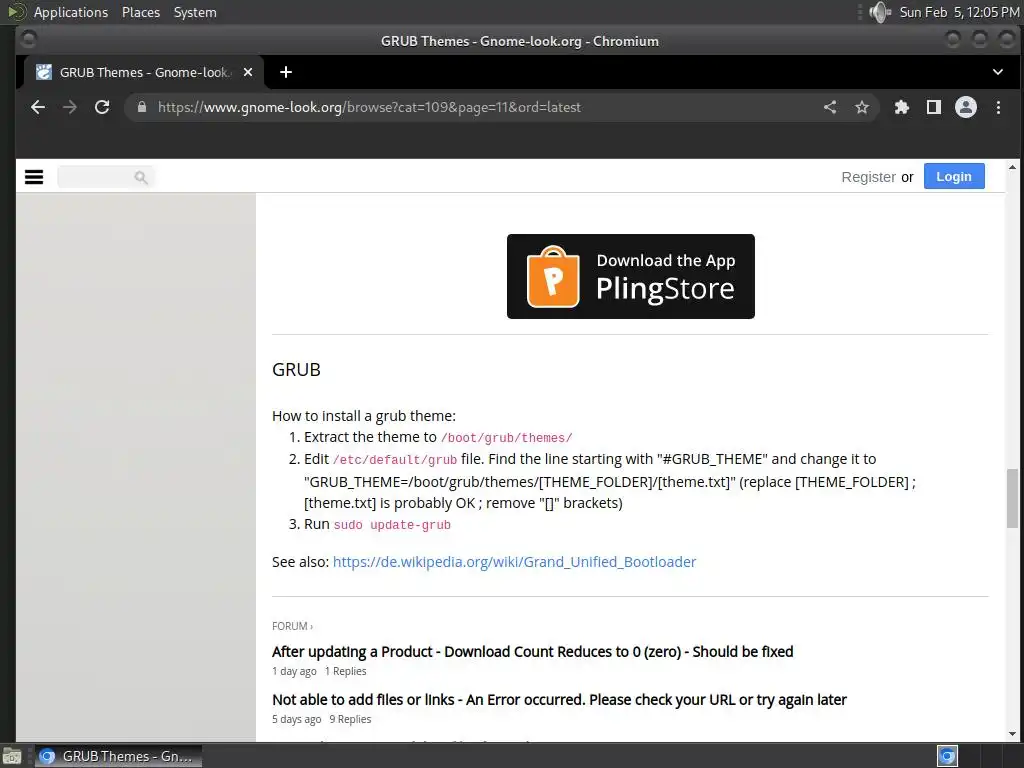The image size is (1024, 768).
Task: Click the '1 Replies' text
Action: (x=345, y=671)
